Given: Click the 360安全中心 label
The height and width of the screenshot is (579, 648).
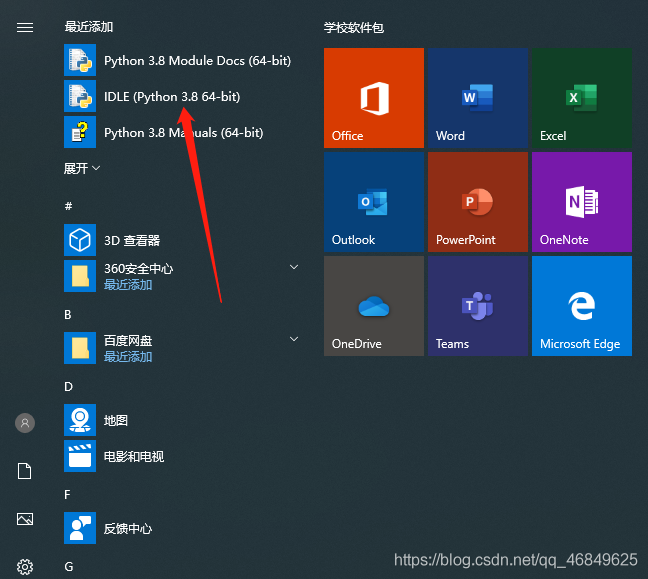Looking at the screenshot, I should click(x=138, y=269).
